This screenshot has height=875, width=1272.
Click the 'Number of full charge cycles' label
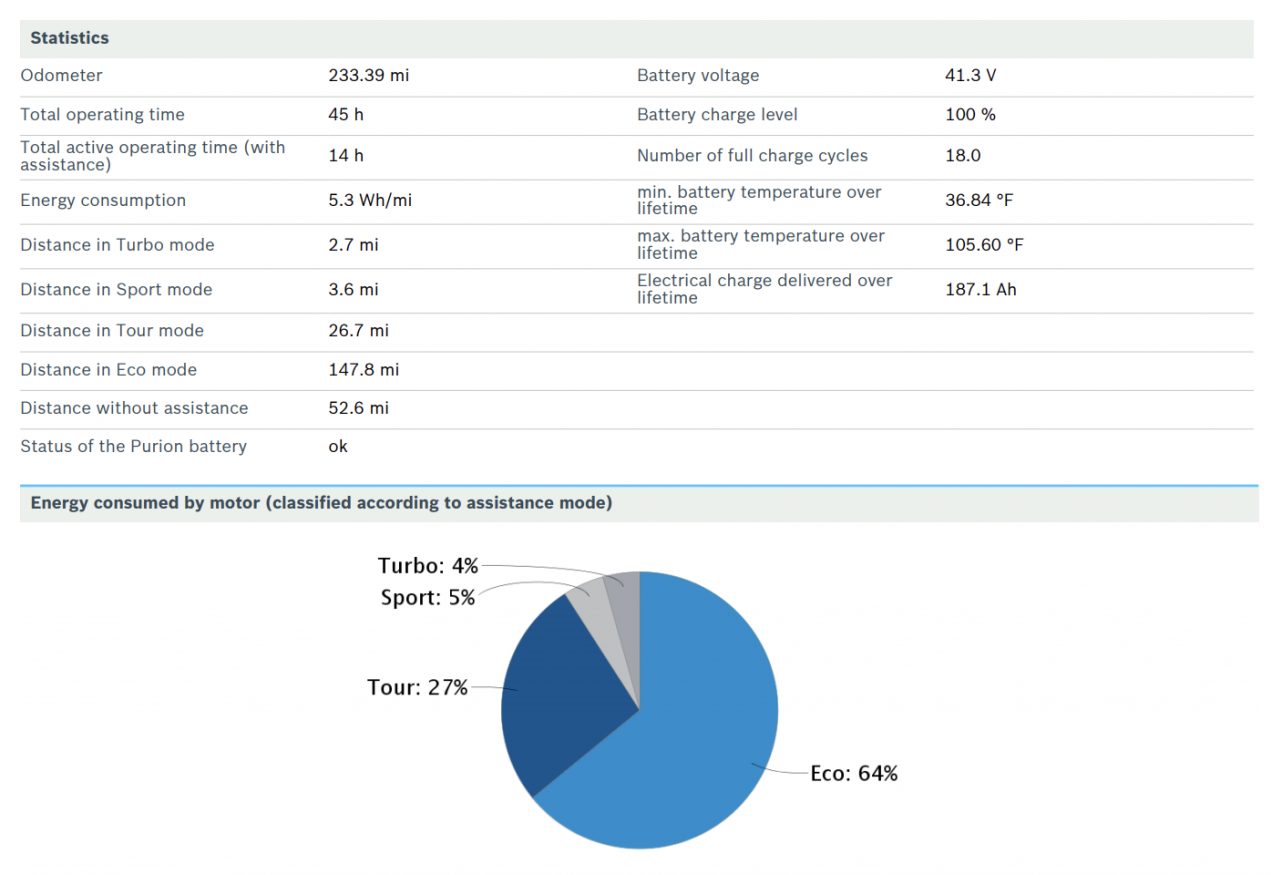click(752, 156)
